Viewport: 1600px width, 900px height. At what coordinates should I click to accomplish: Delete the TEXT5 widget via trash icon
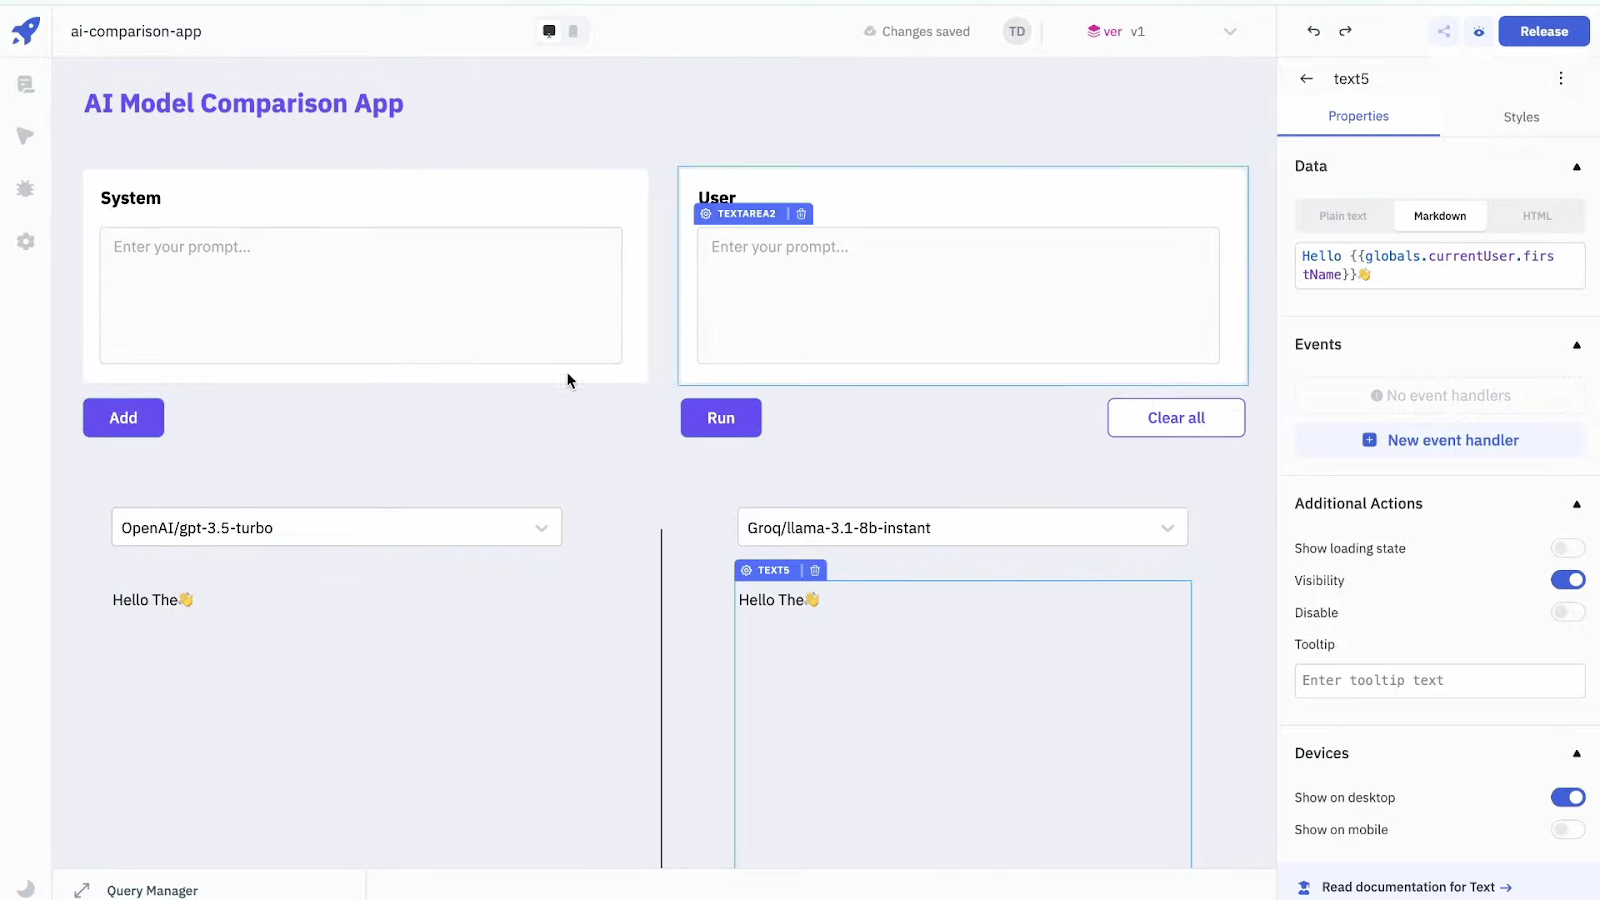pyautogui.click(x=815, y=570)
